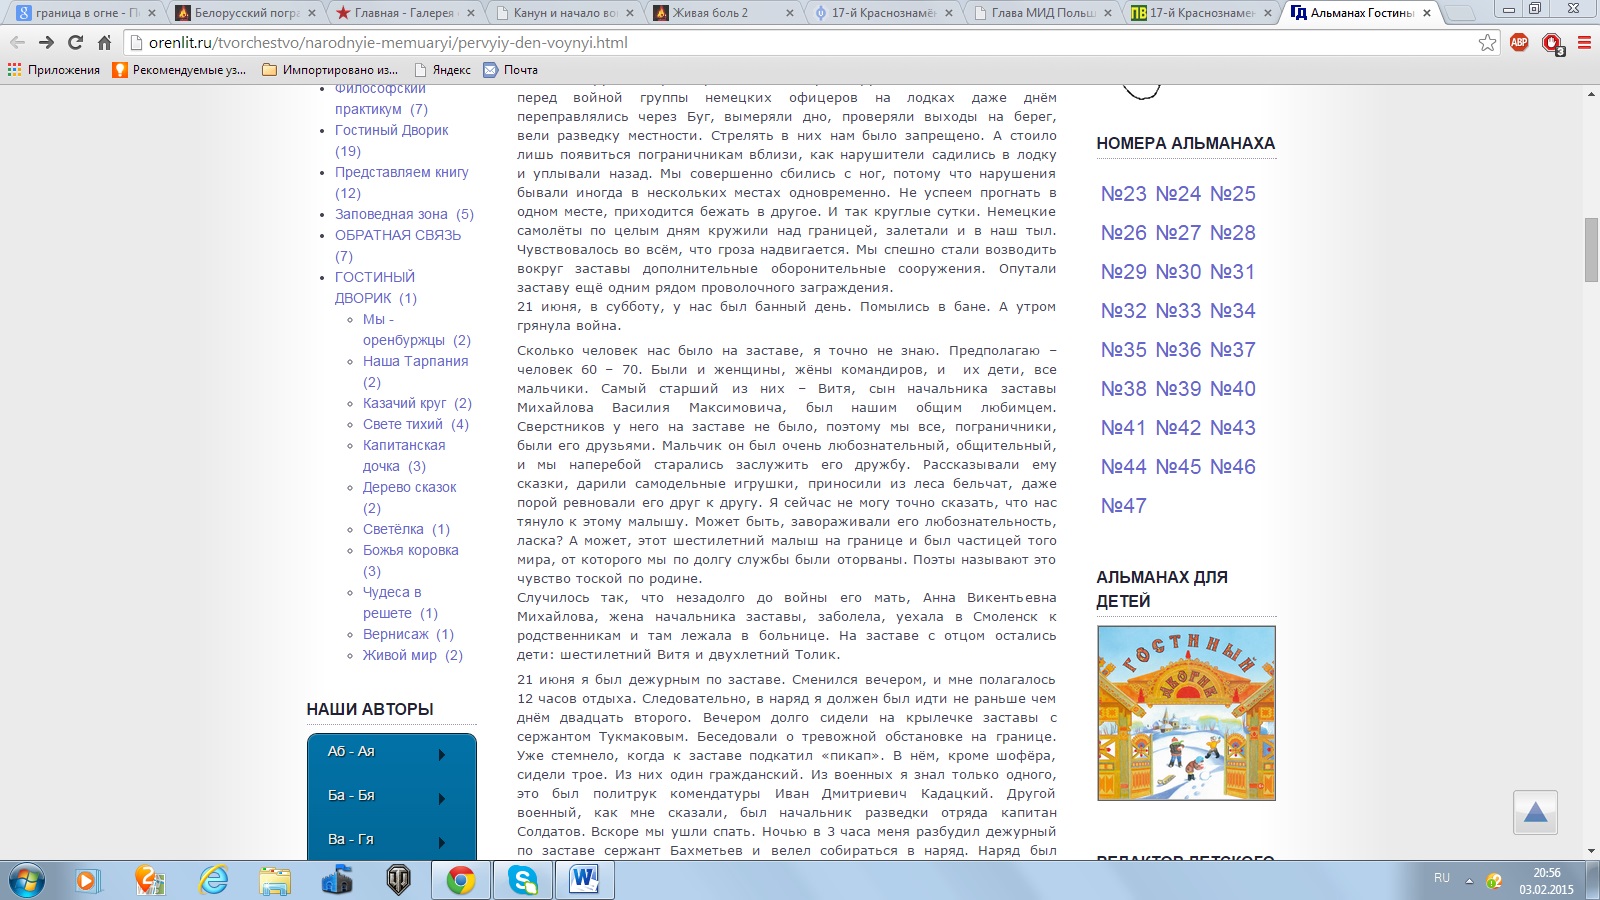Expand the 'Аб - Ая' authors list
1600x900 pixels.
click(x=391, y=752)
